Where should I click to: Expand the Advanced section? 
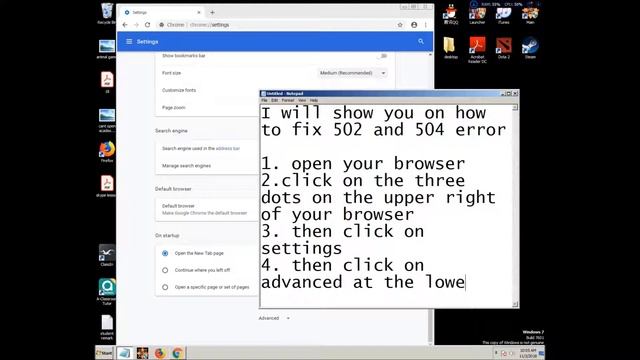pos(274,318)
